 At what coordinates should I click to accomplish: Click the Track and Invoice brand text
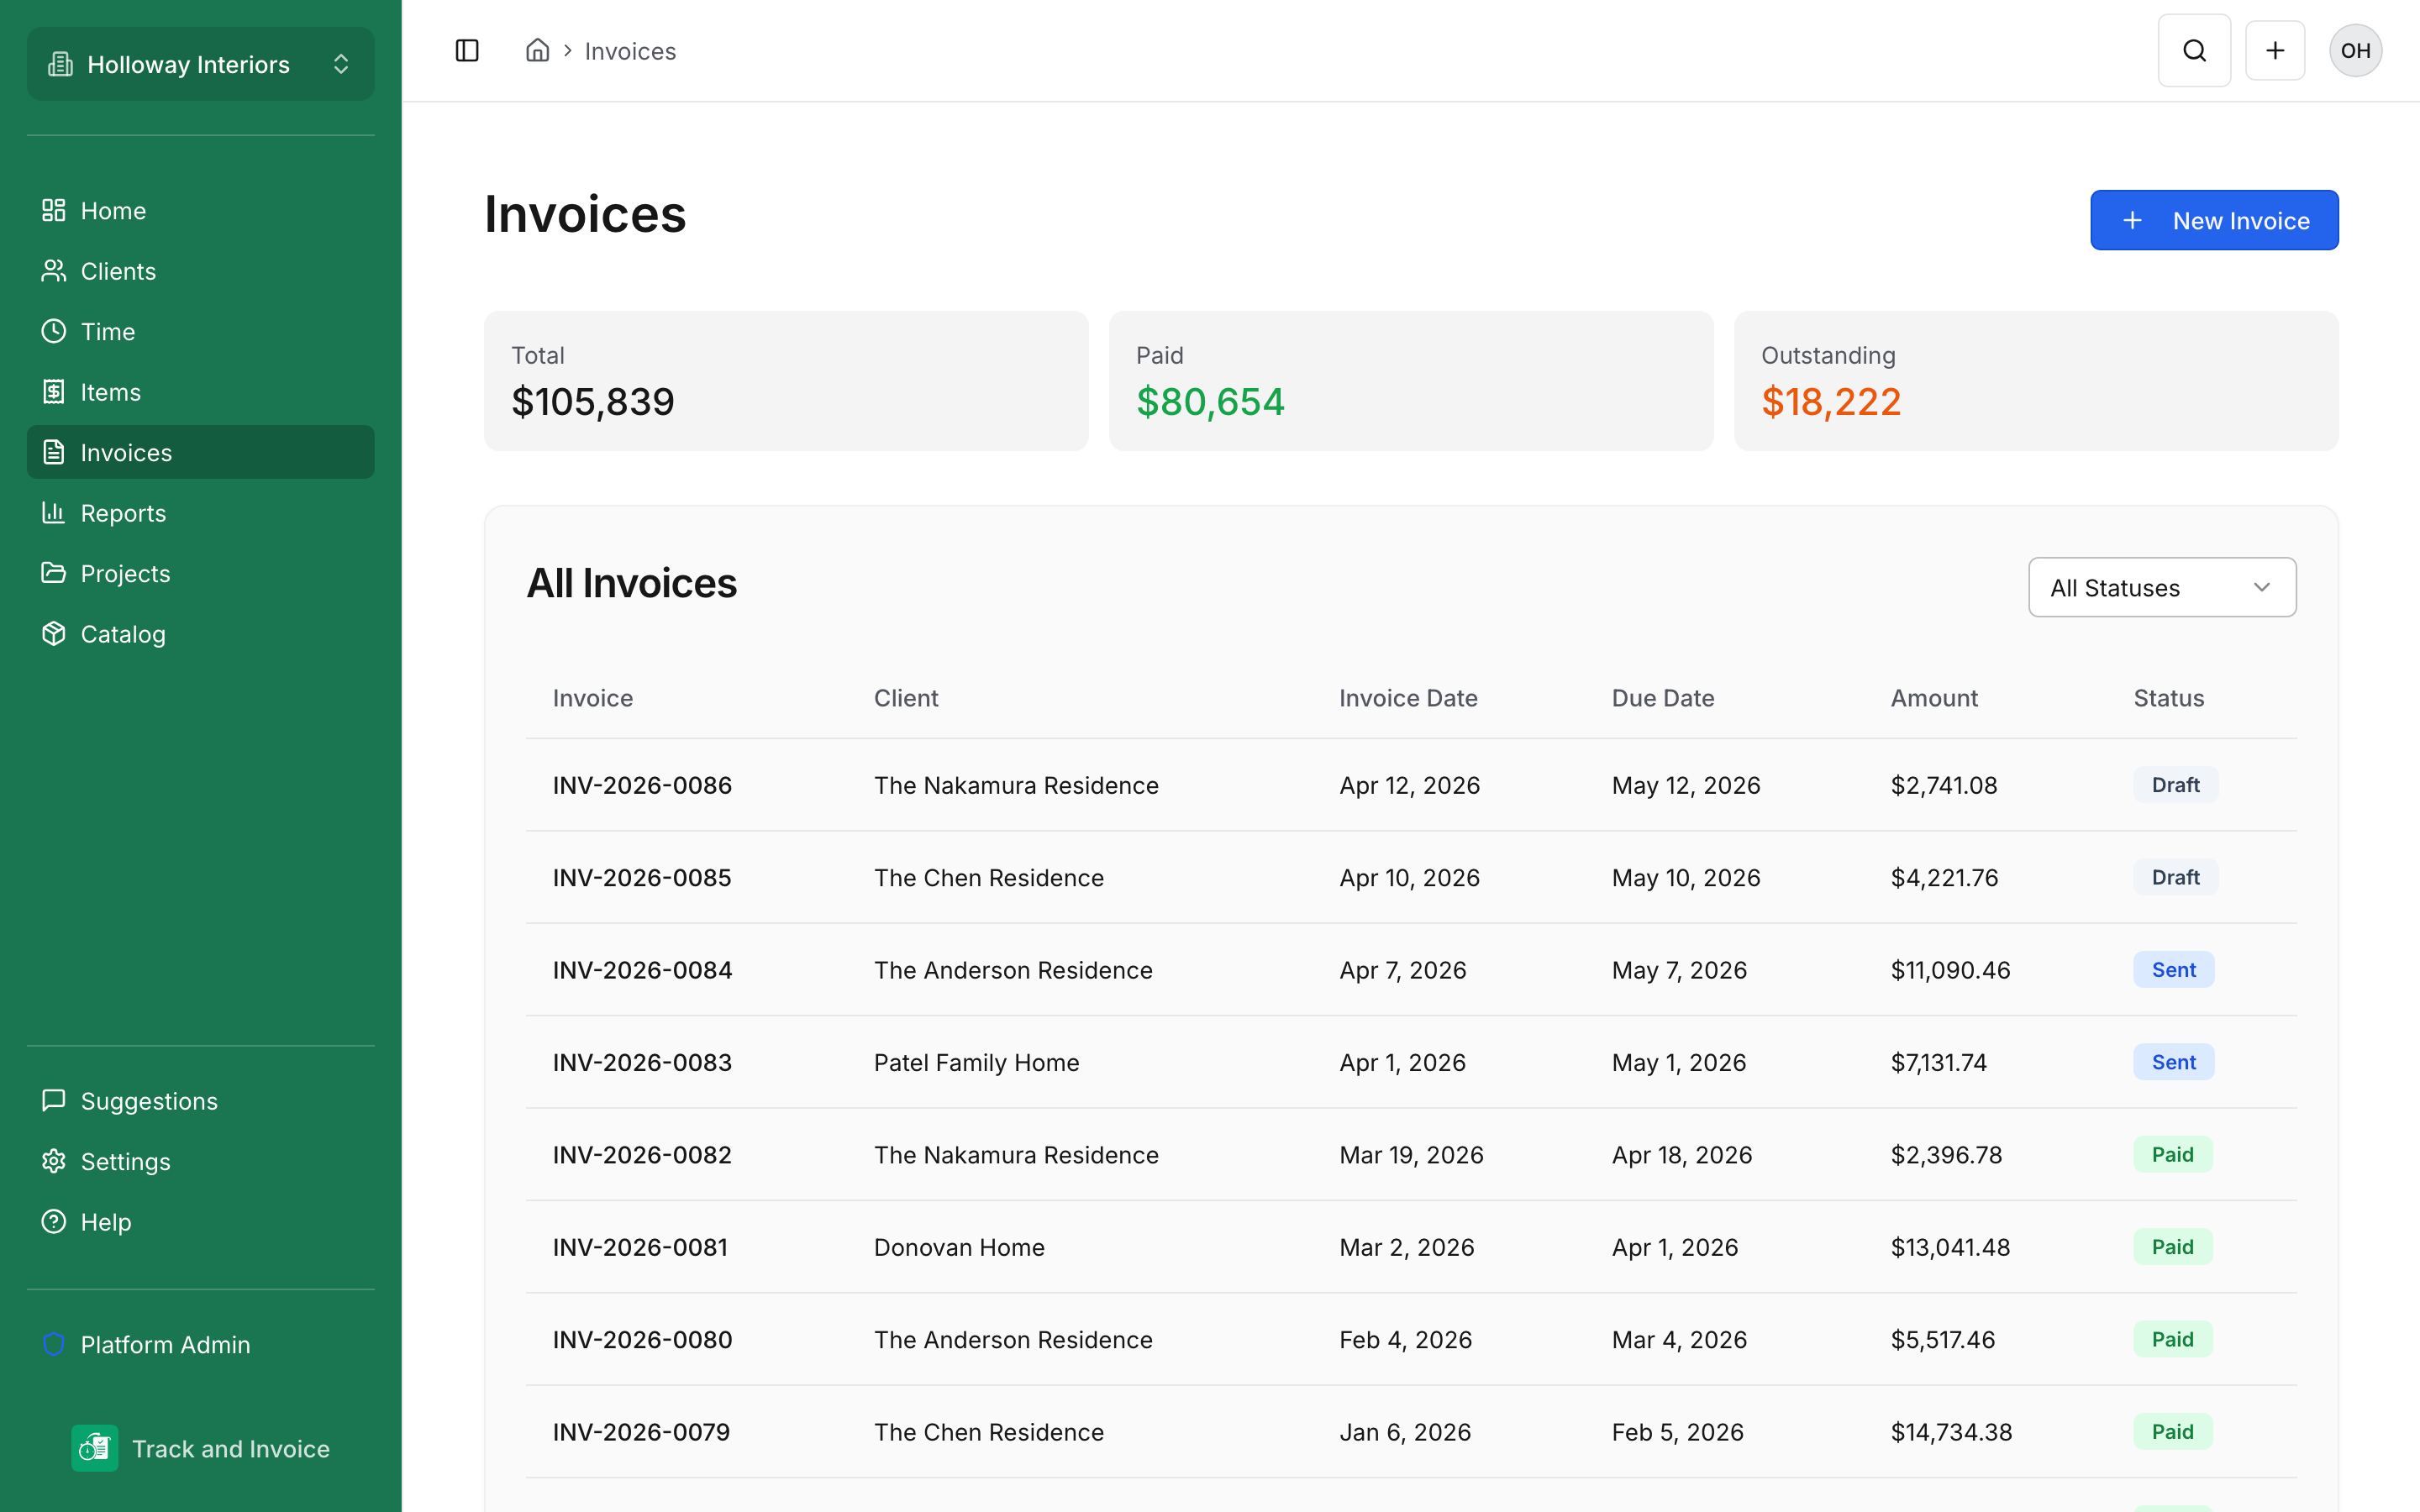(x=231, y=1448)
